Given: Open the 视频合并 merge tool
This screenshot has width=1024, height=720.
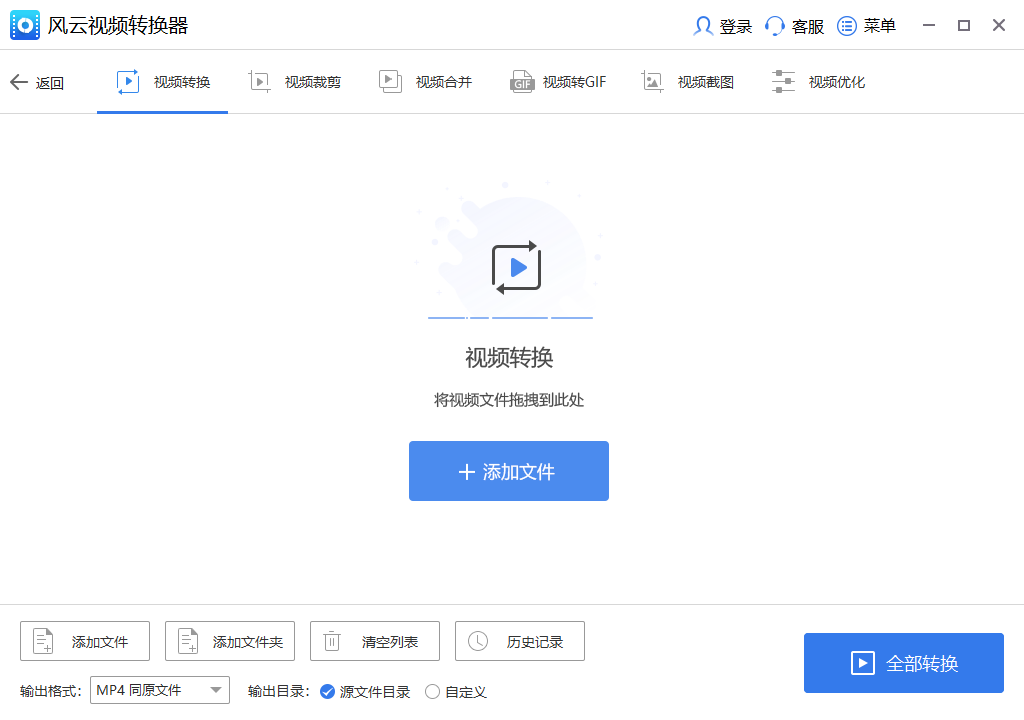Looking at the screenshot, I should click(x=425, y=82).
